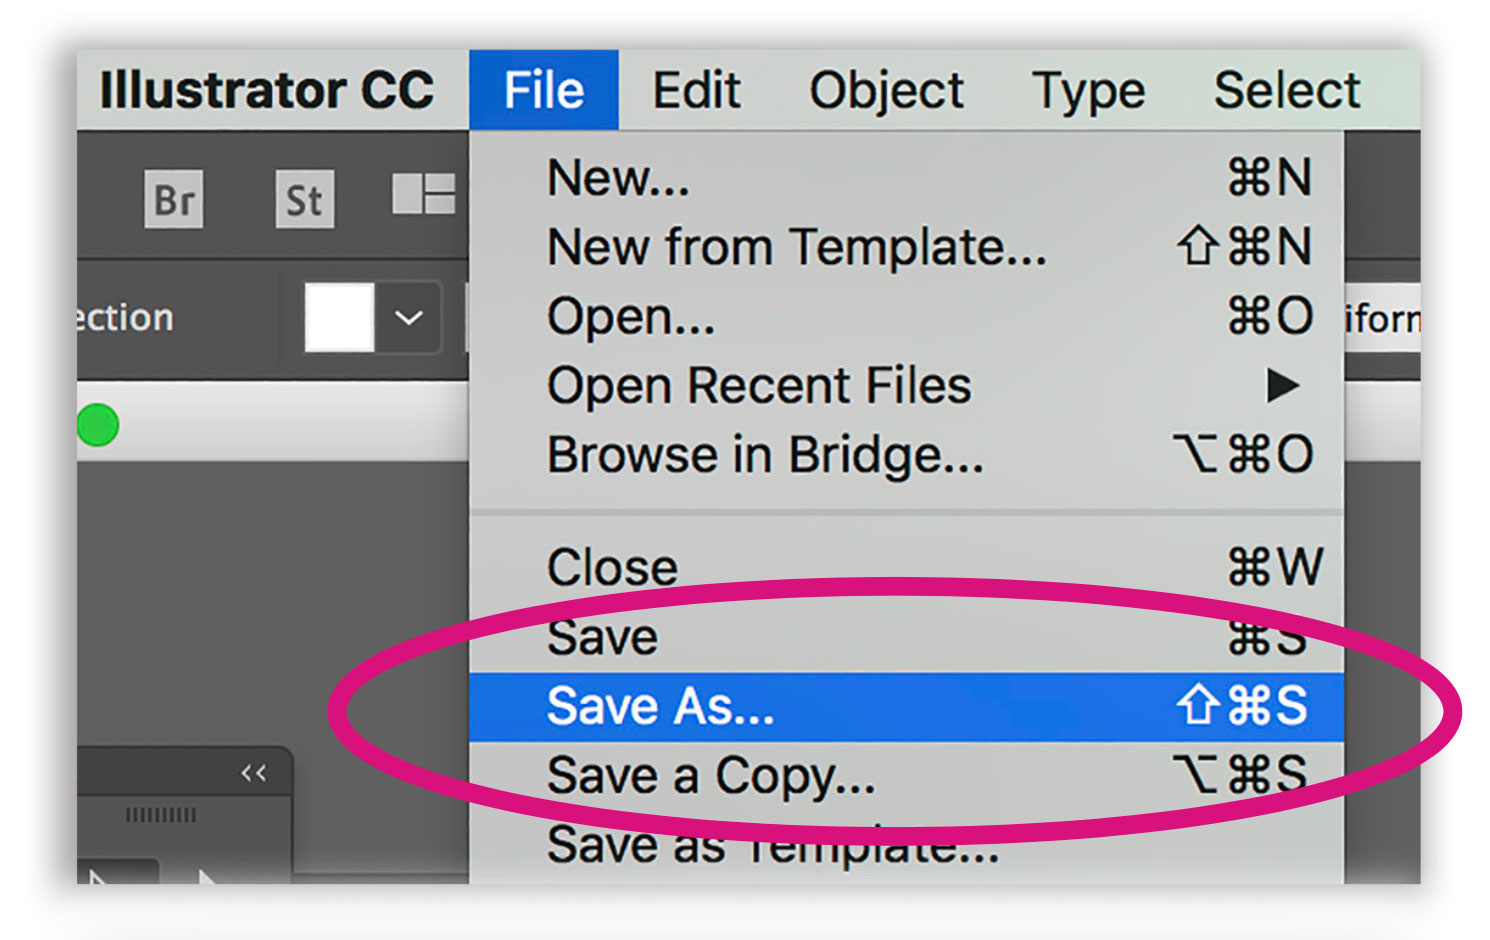The width and height of the screenshot is (1490, 940).
Task: Click the white fill color swatch
Action: coord(336,318)
